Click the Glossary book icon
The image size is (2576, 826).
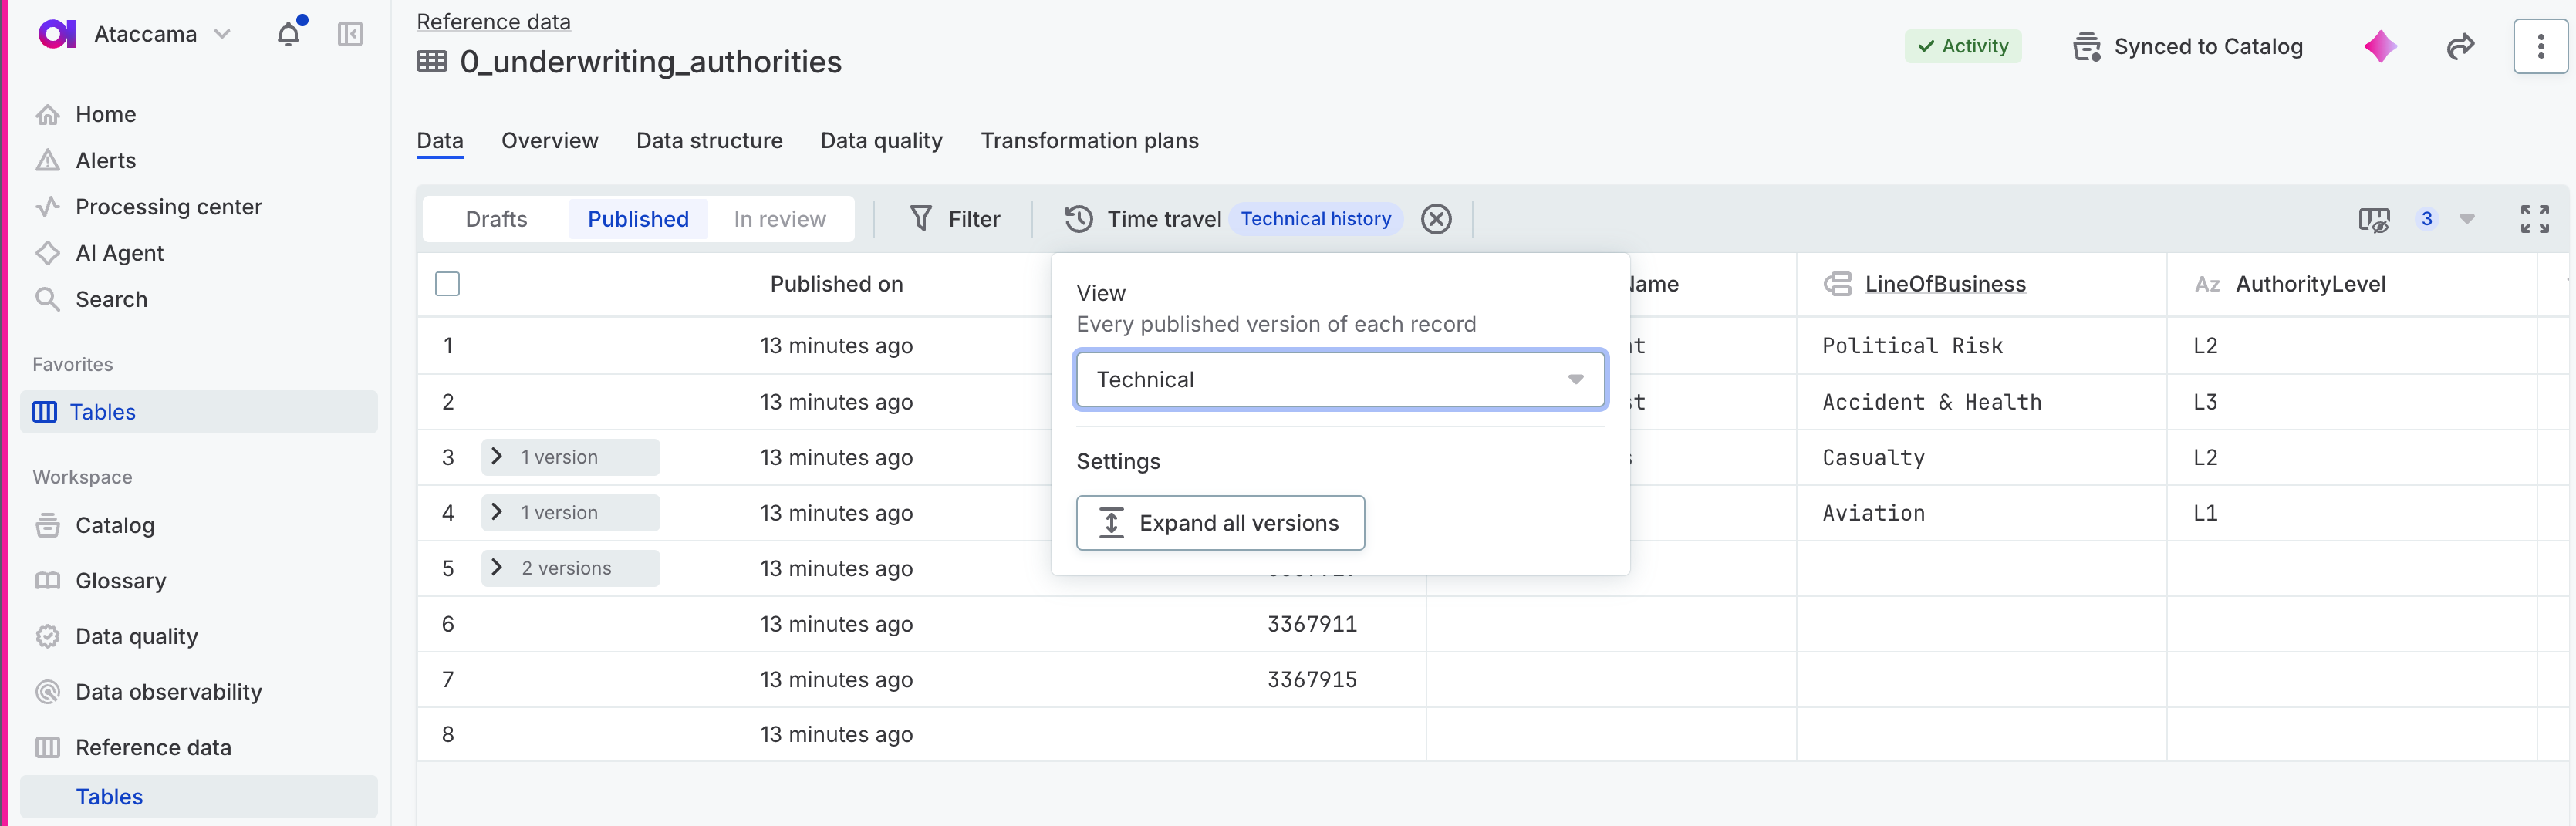[x=48, y=581]
